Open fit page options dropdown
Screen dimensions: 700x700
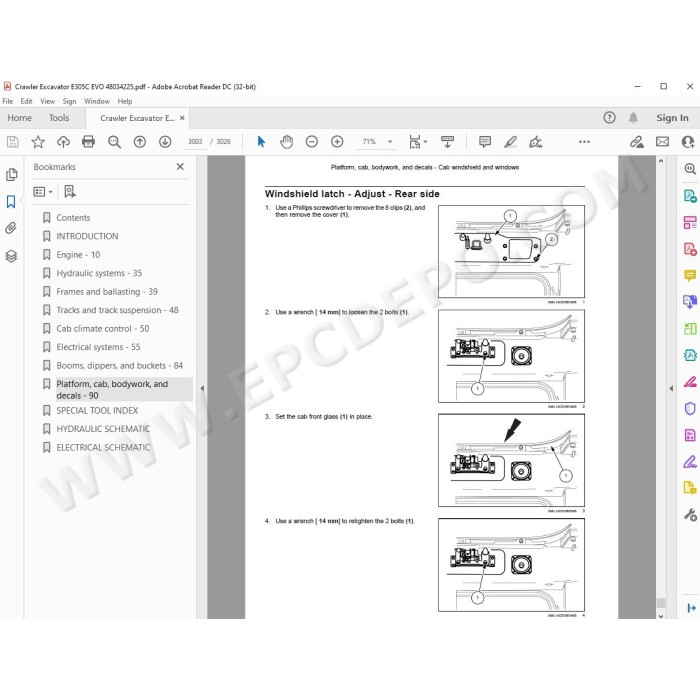tap(417, 142)
